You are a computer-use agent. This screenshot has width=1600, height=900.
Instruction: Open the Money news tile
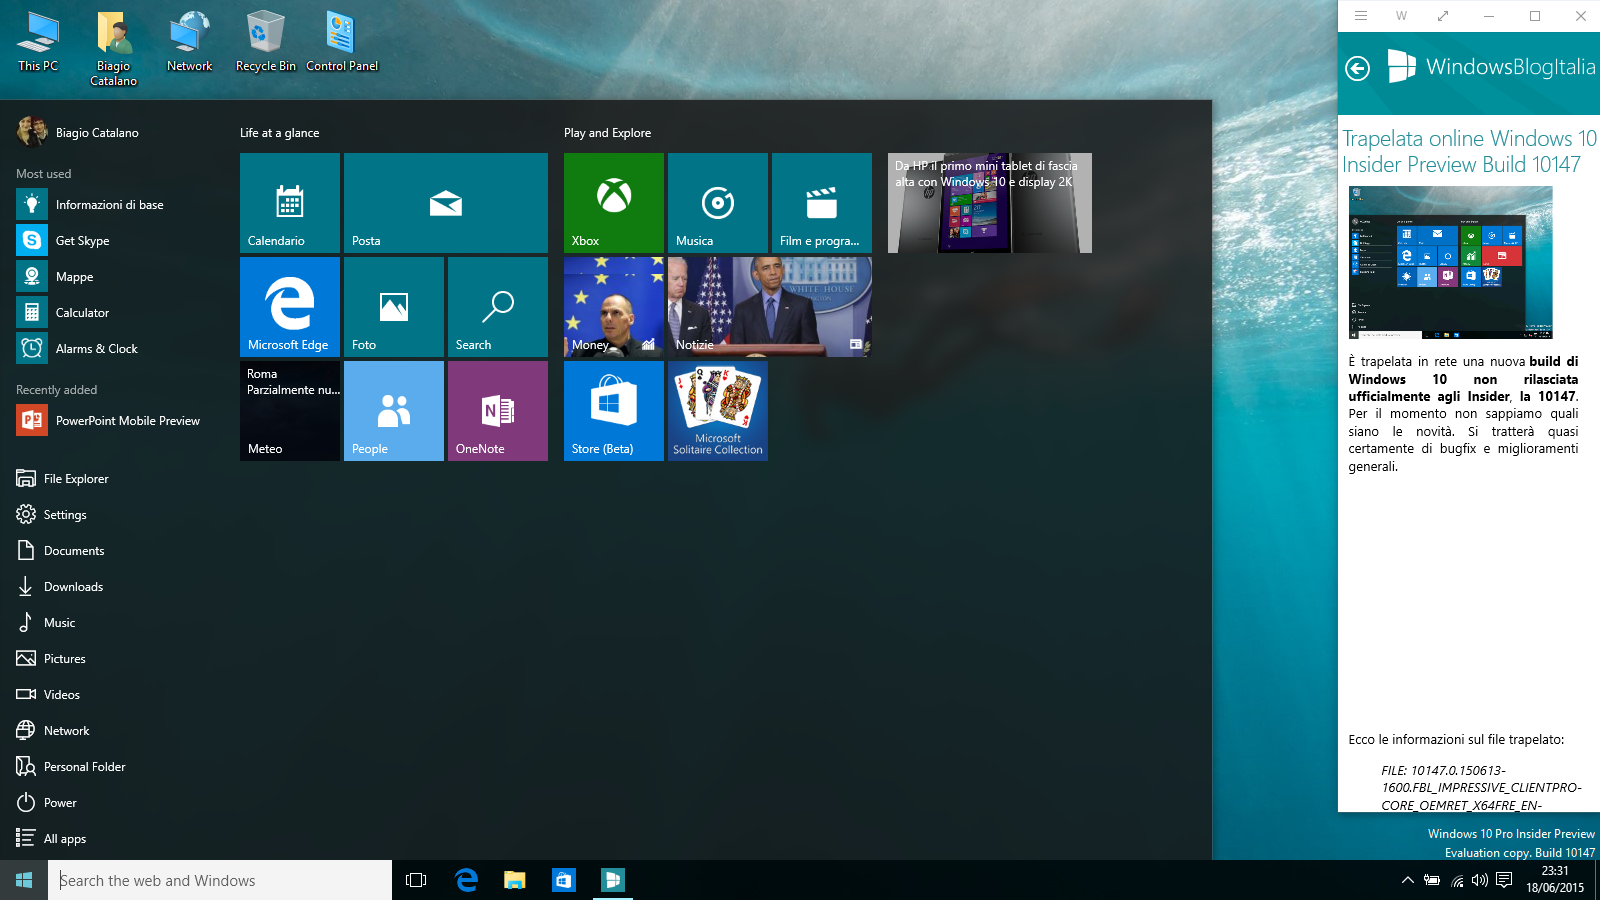tap(614, 307)
